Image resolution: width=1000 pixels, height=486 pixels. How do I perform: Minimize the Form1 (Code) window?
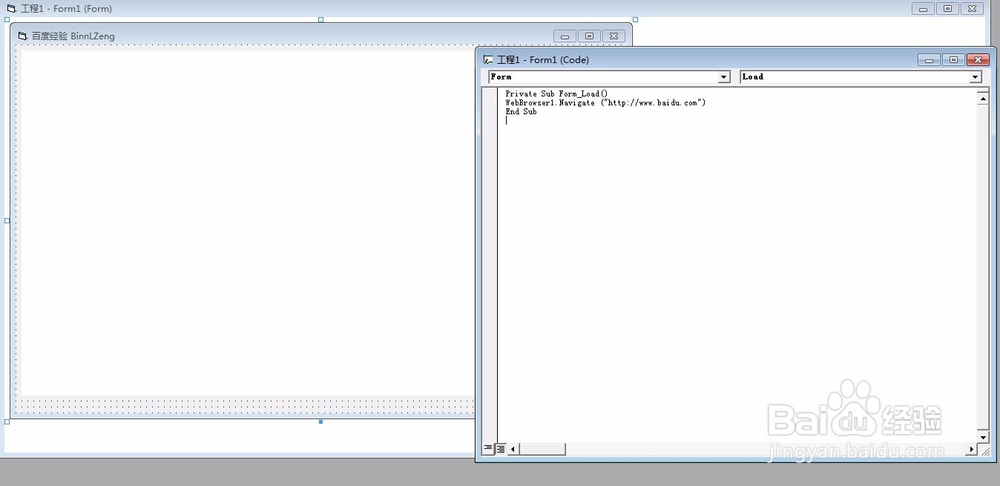929,60
